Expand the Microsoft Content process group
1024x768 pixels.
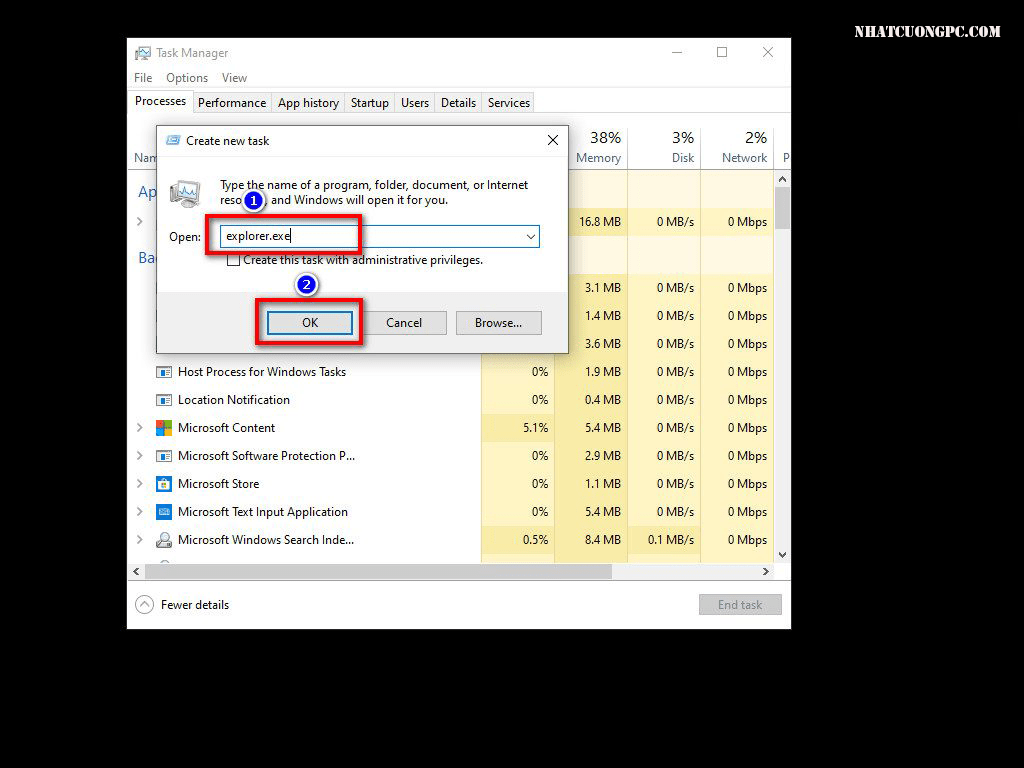[140, 428]
